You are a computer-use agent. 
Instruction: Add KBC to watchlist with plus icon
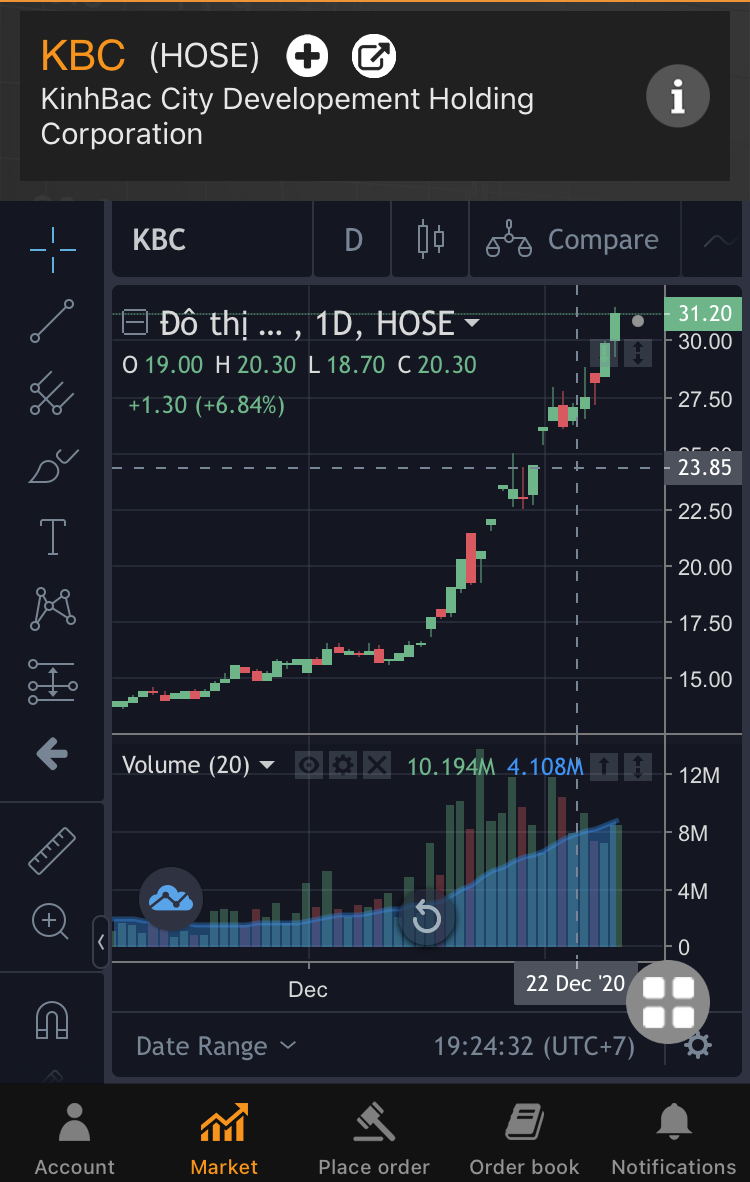[x=307, y=57]
